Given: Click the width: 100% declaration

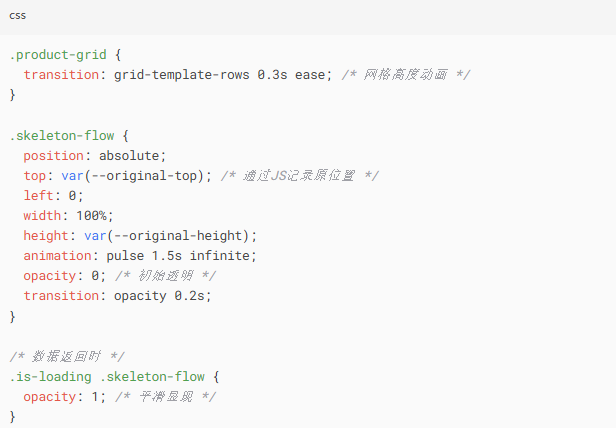Looking at the screenshot, I should (68, 216).
